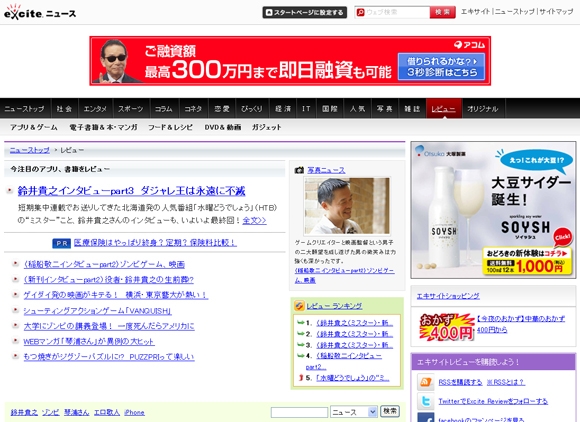Screen dimensions: 580x422
Task: Click the レビューランキング heading icon
Action: 299,306
